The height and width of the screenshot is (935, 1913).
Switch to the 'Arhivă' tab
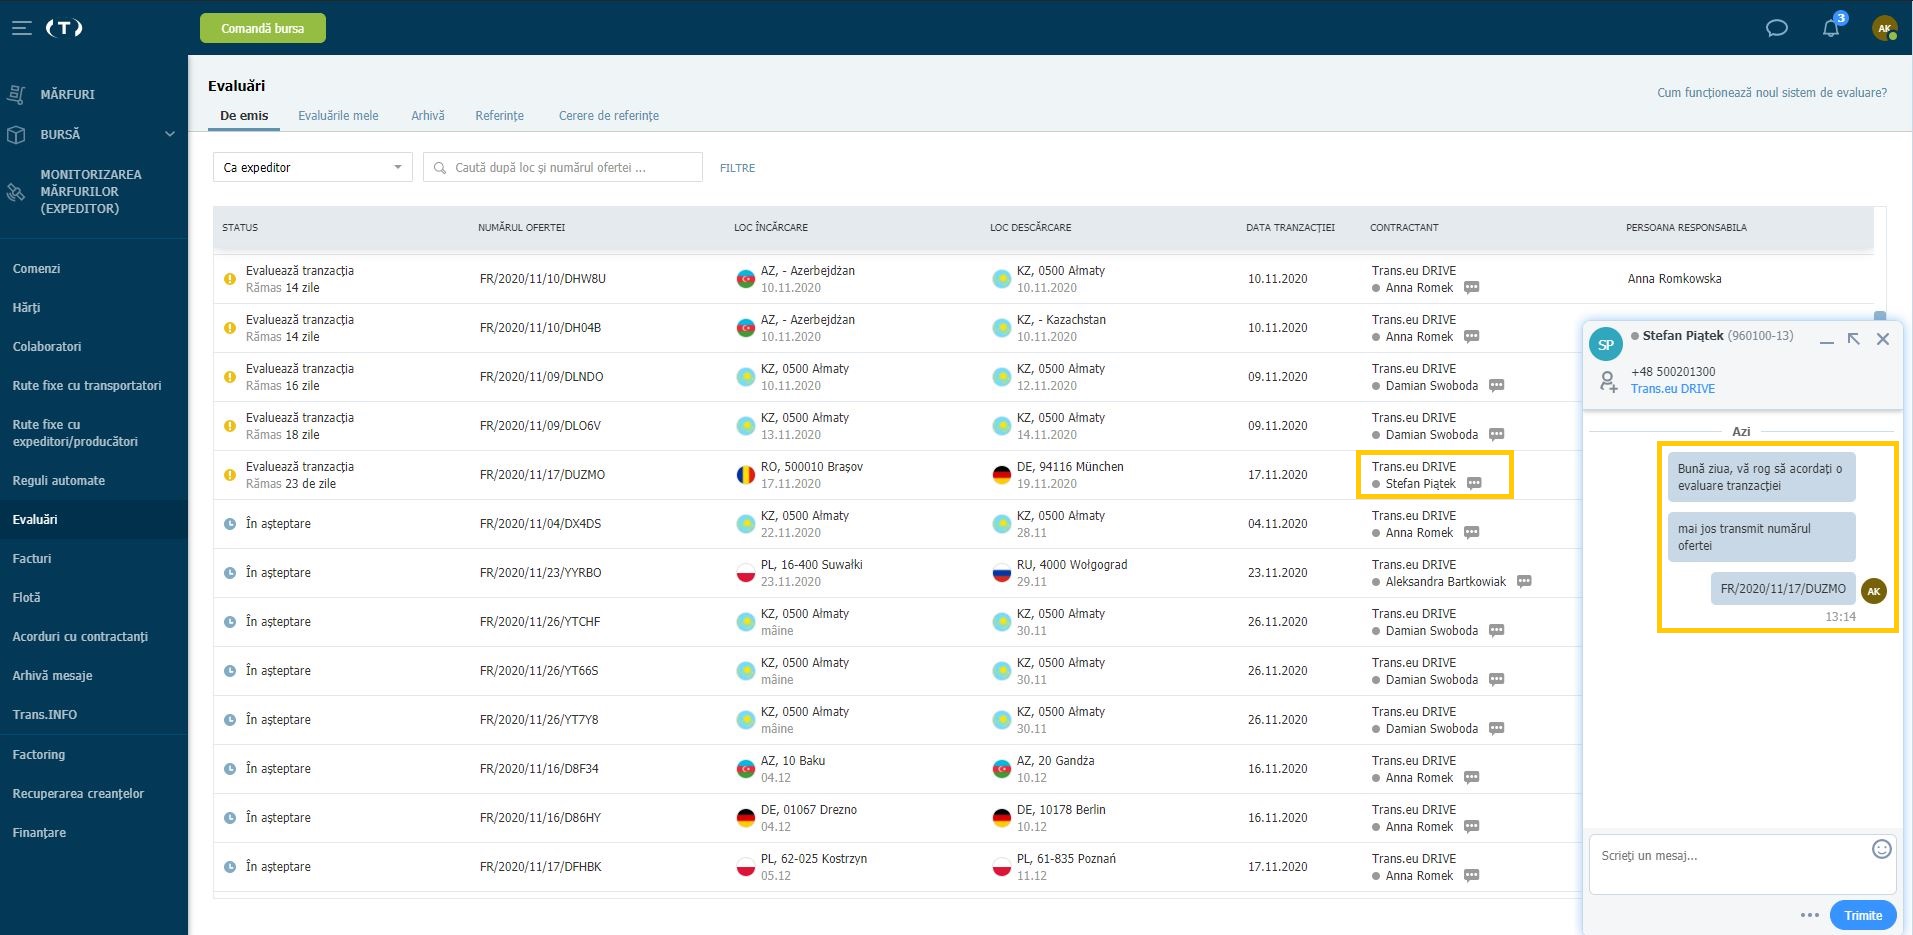point(428,116)
